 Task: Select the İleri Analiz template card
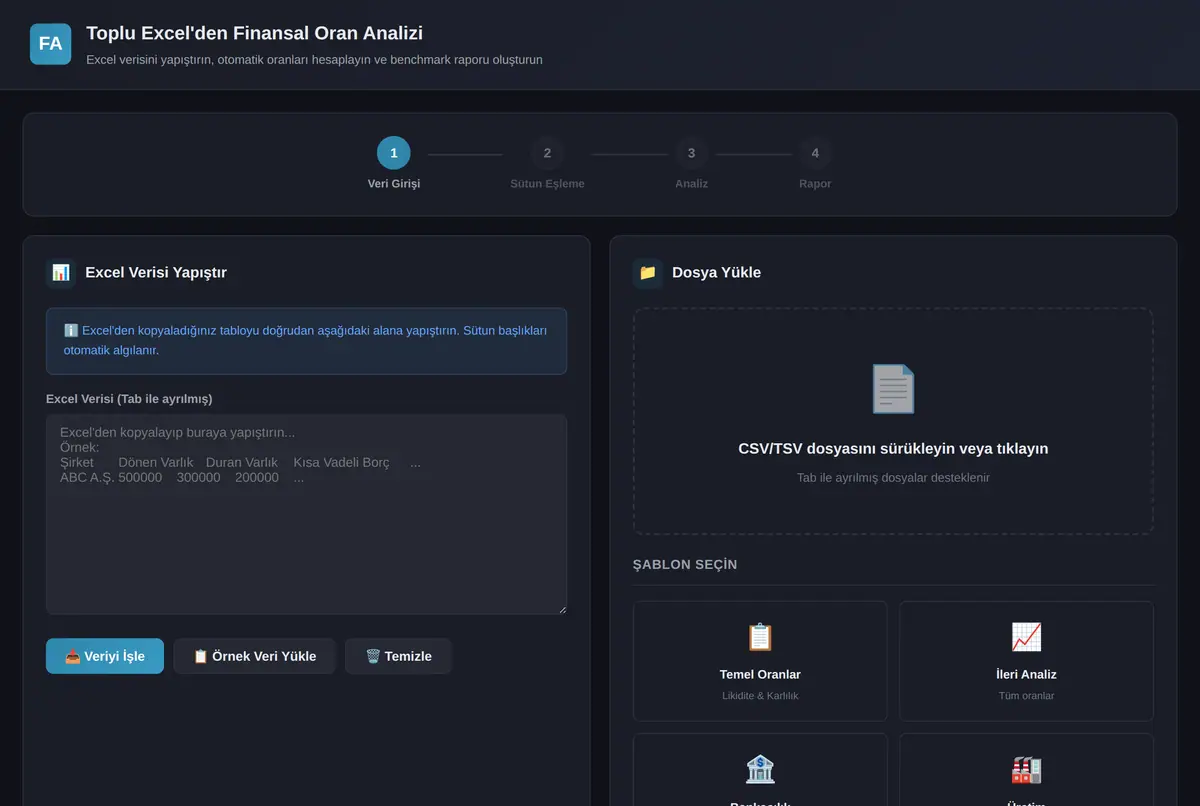pyautogui.click(x=1026, y=661)
